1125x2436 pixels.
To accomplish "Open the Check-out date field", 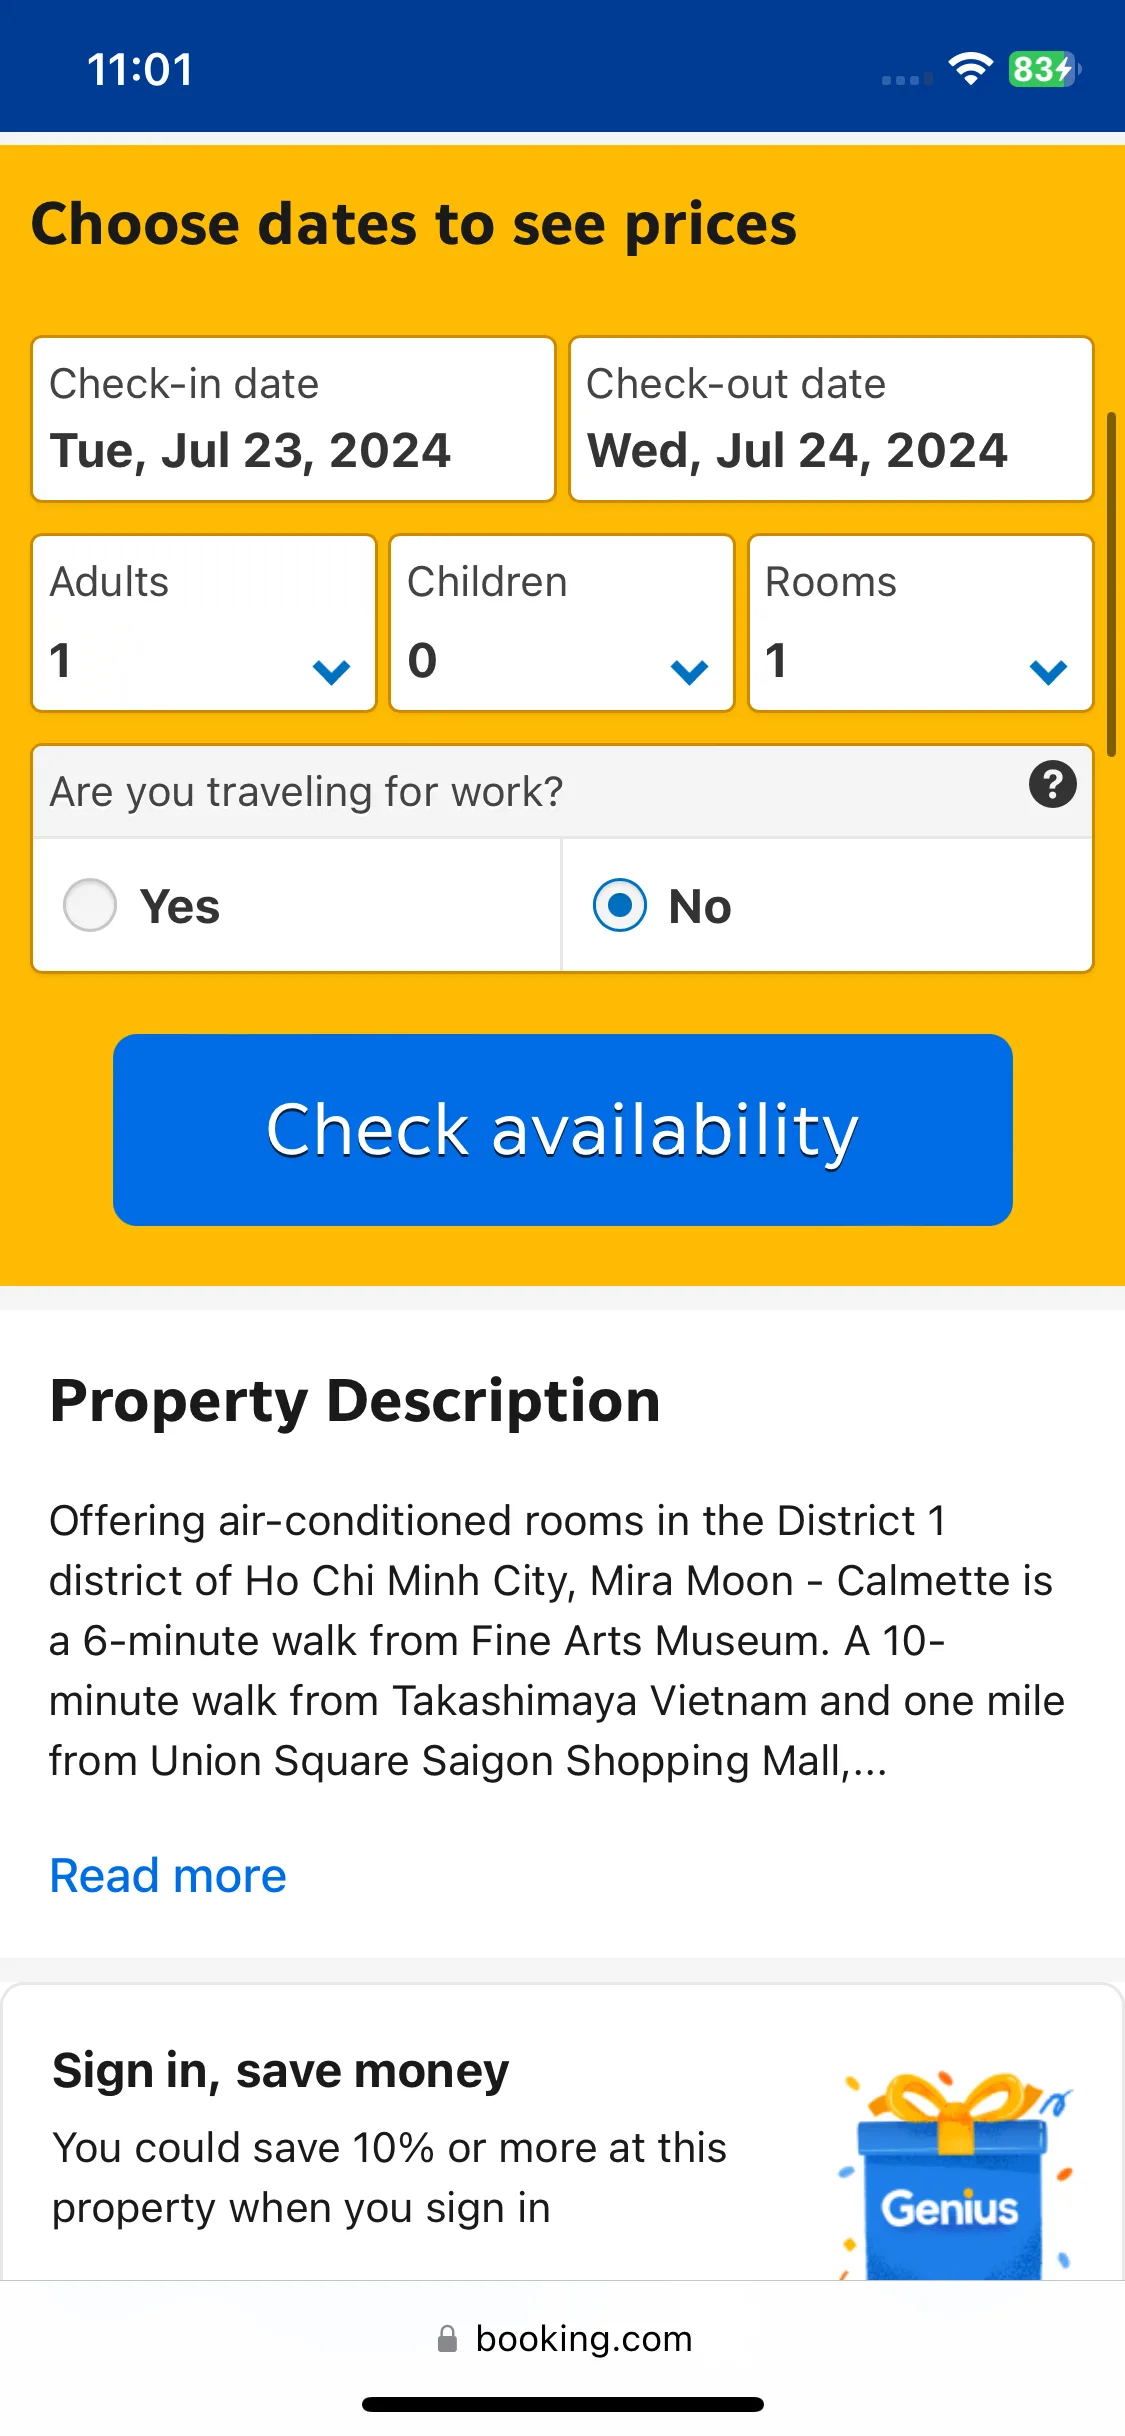I will 831,419.
